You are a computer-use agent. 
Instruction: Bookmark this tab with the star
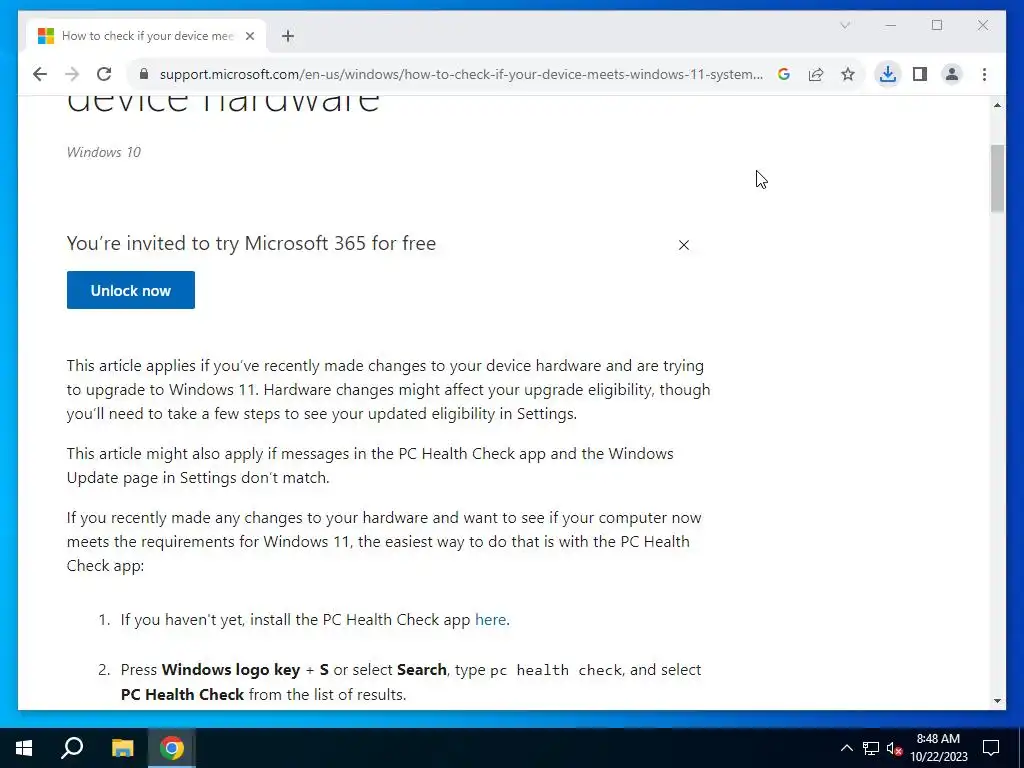[848, 74]
